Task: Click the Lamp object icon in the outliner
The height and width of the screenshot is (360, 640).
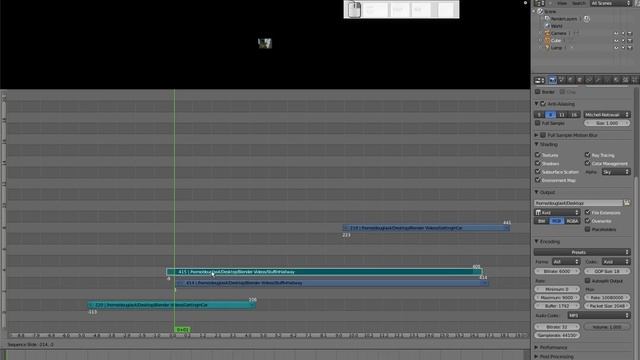Action: point(547,48)
